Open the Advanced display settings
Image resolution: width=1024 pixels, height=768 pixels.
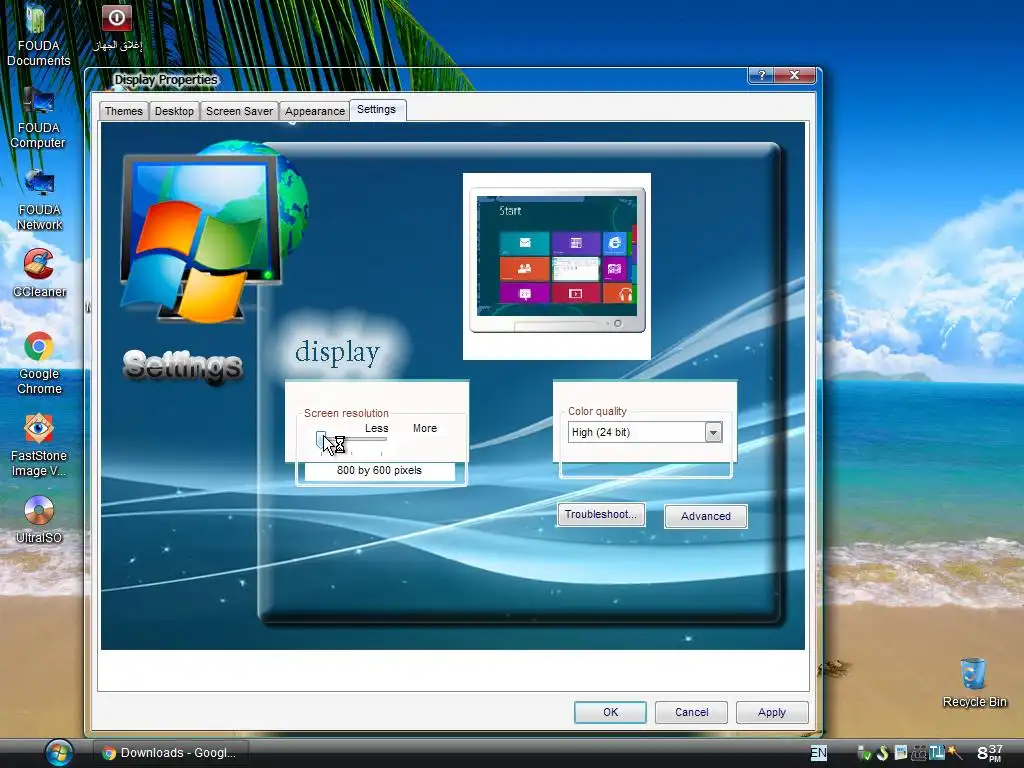tap(705, 516)
